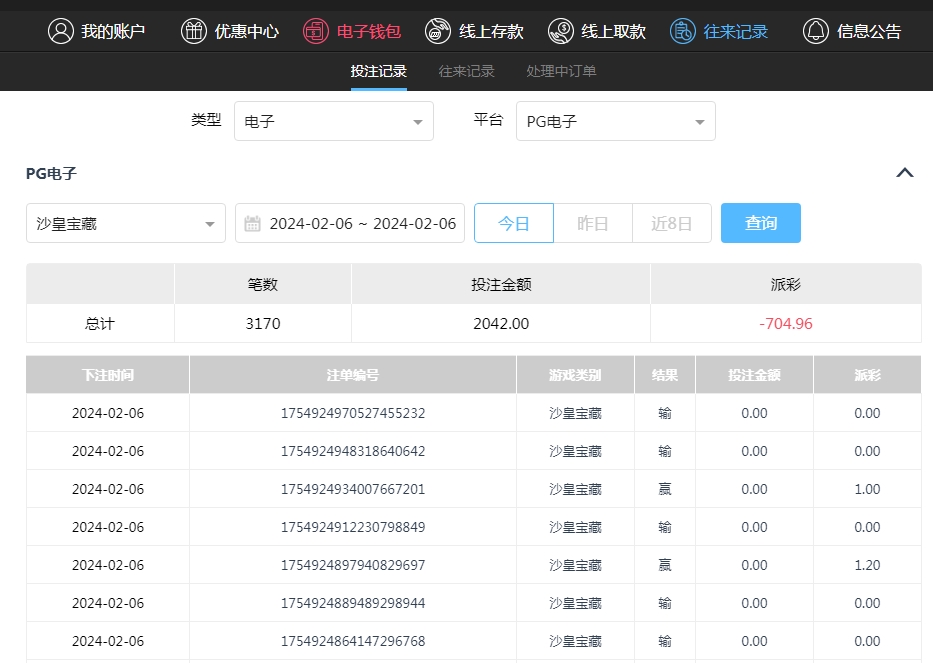Switch to the 处理中订单 tab
This screenshot has height=663, width=933.
tap(561, 71)
